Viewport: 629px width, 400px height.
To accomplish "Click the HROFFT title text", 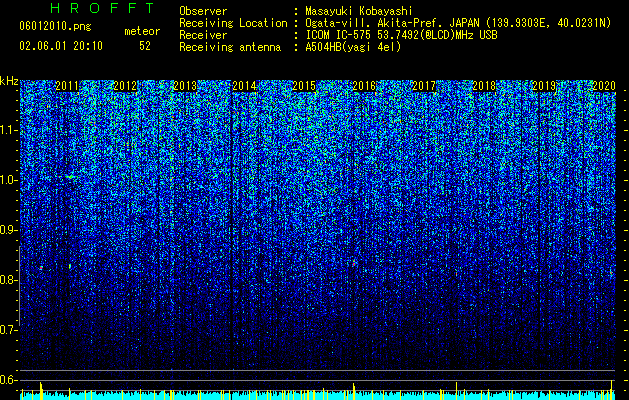I will (102, 8).
